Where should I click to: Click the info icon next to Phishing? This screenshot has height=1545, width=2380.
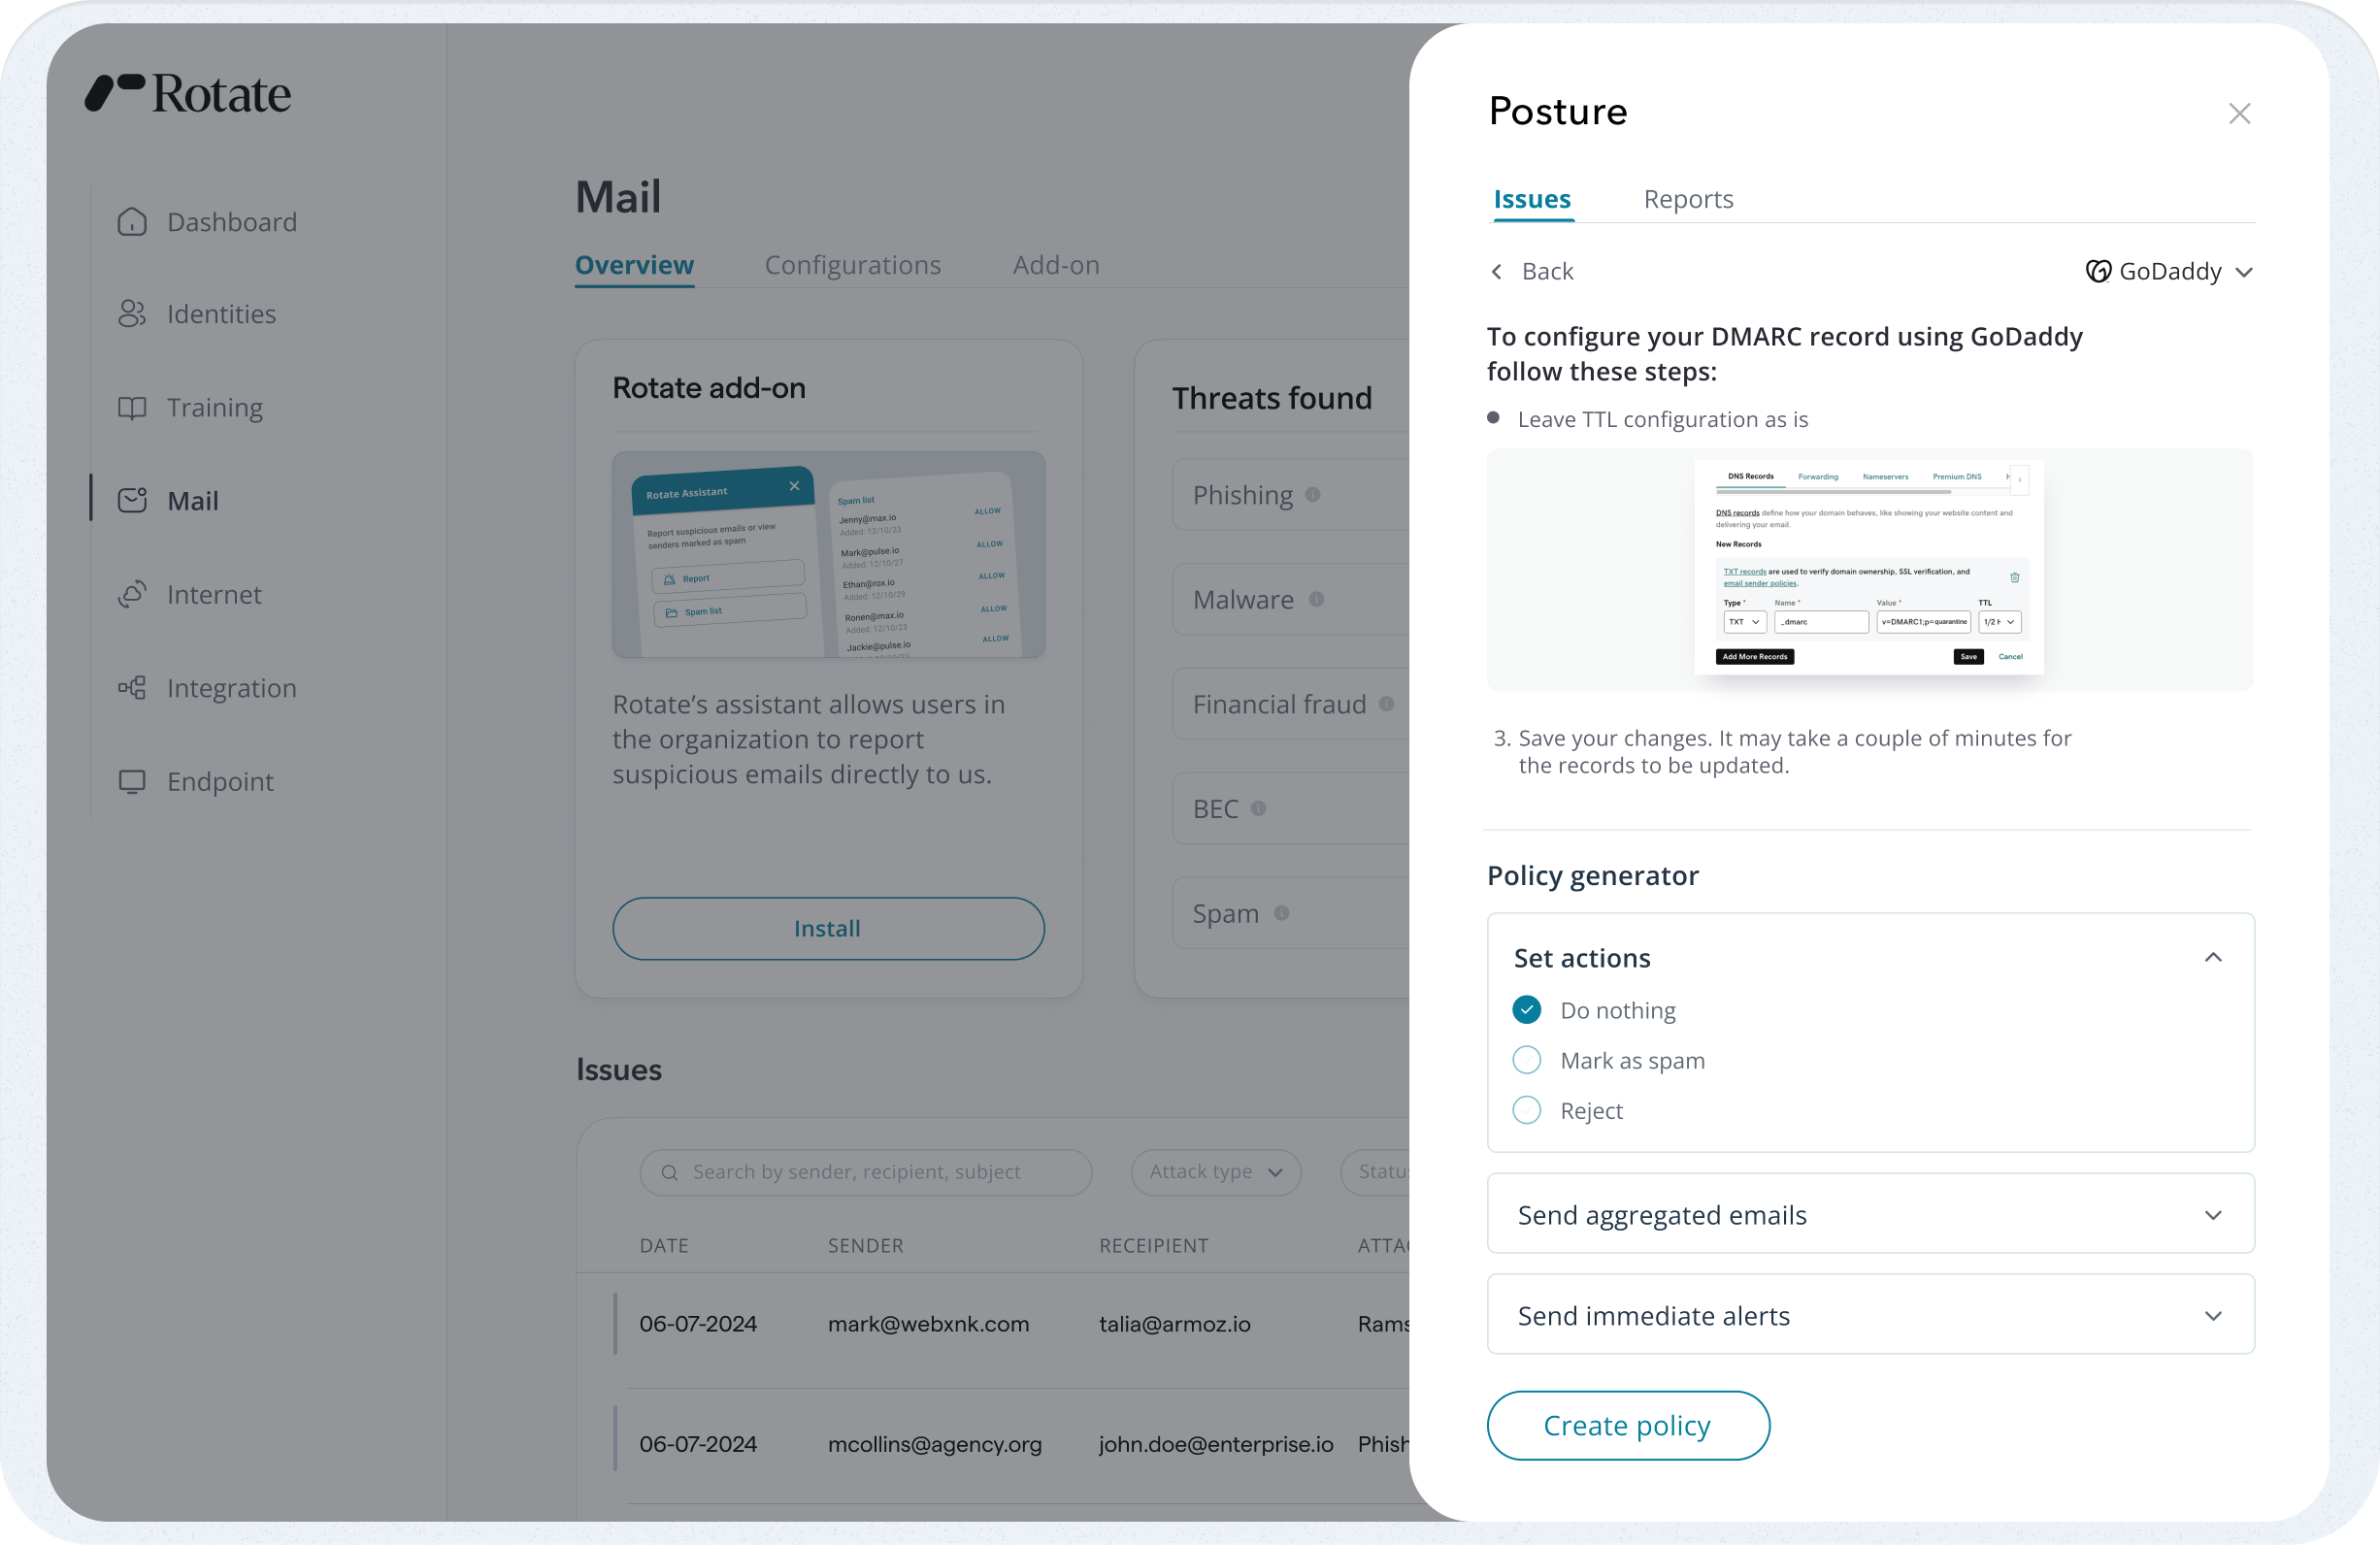click(1313, 495)
